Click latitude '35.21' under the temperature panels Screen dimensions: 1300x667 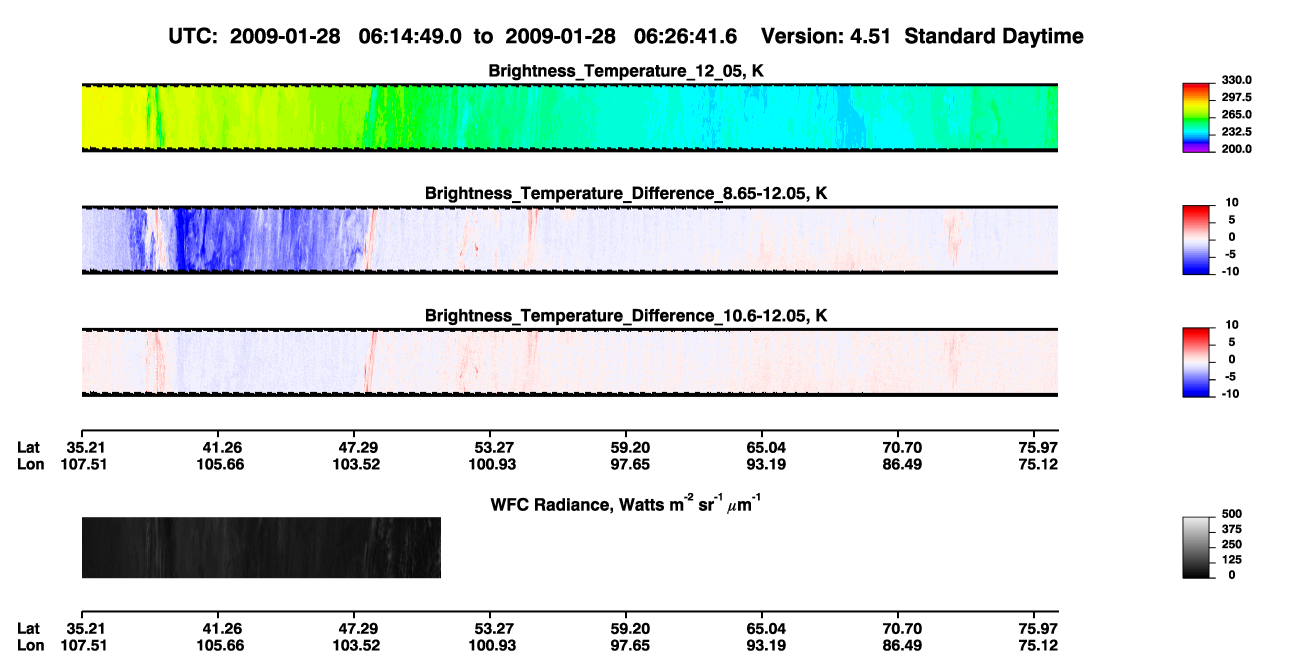pos(85,448)
